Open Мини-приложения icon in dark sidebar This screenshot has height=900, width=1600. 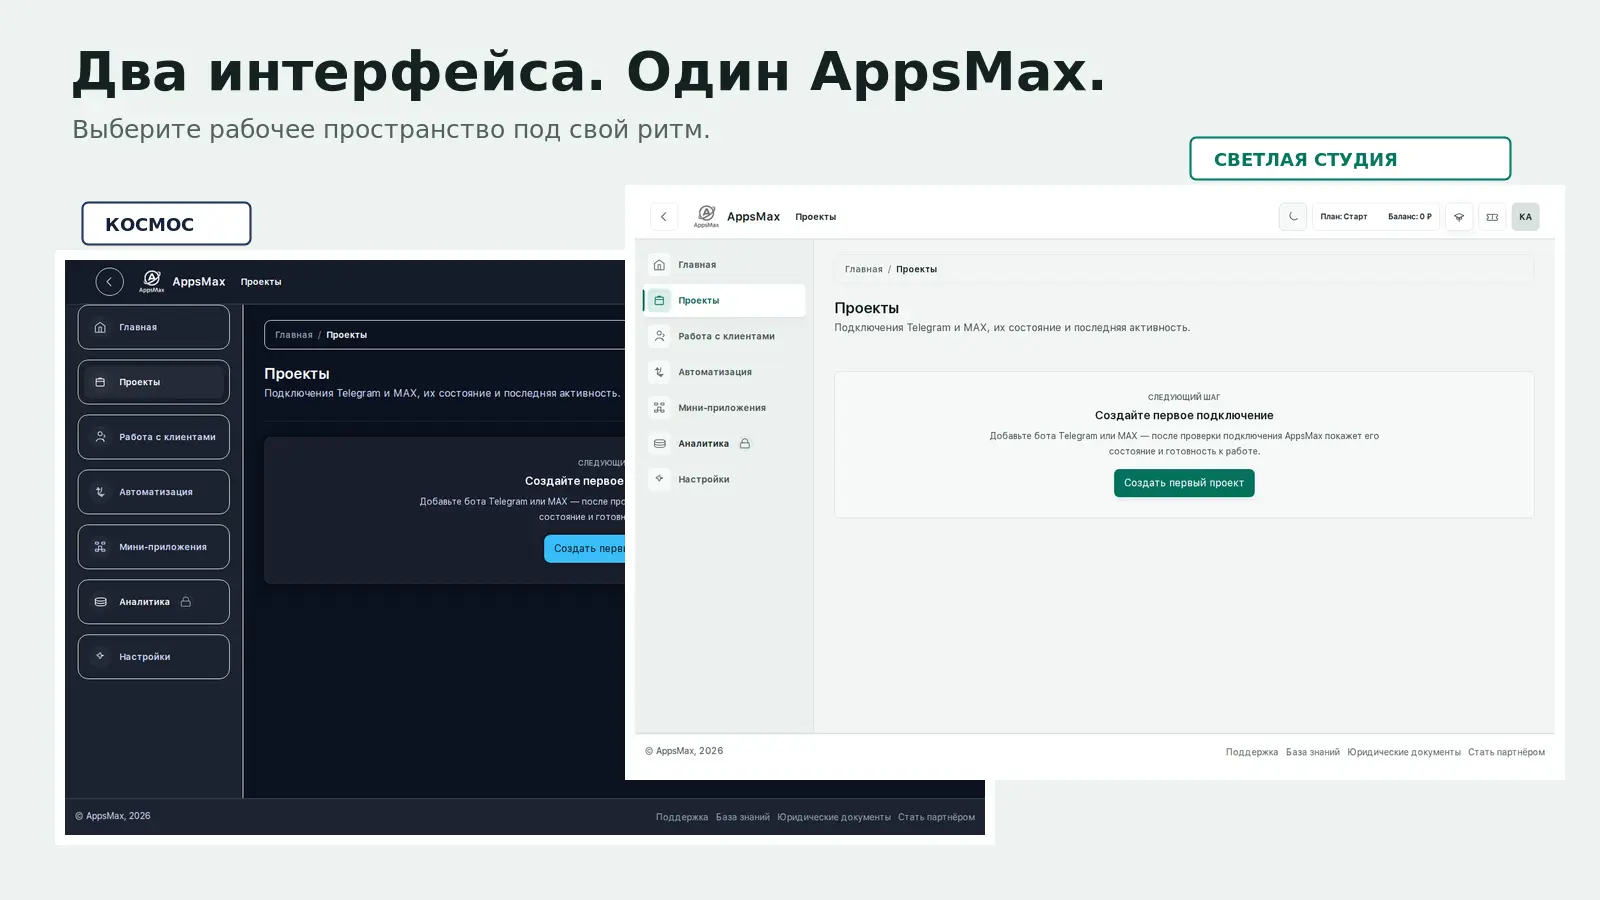click(100, 547)
